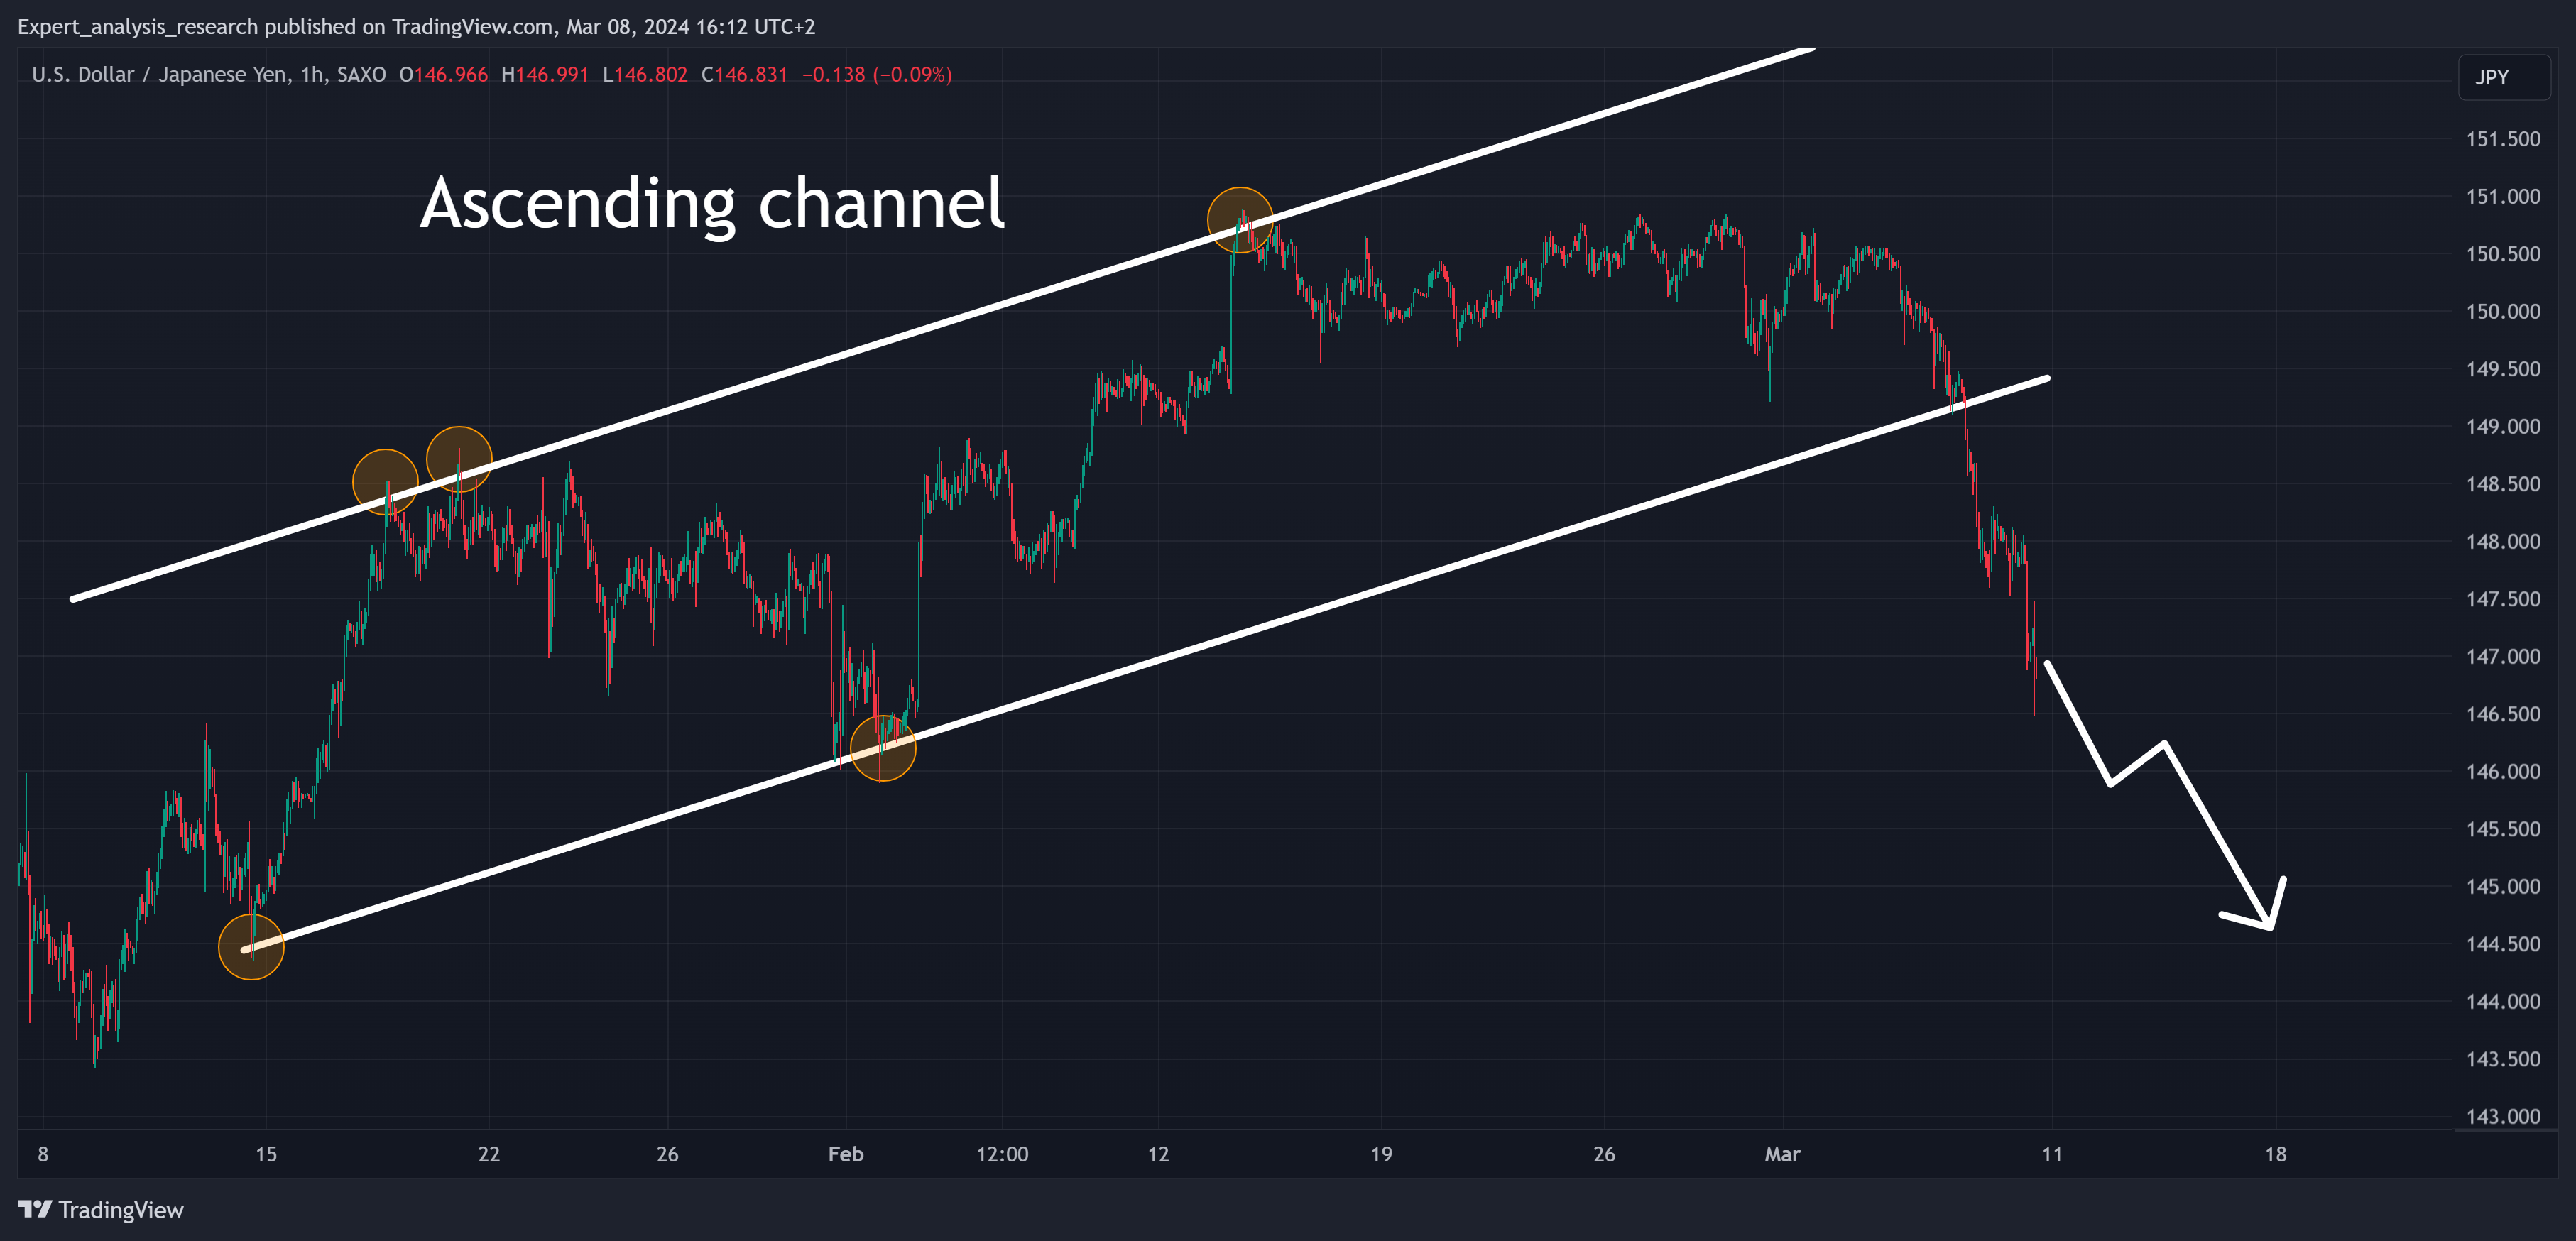
Task: Click the 143.000 price axis label
Action: [2503, 1116]
